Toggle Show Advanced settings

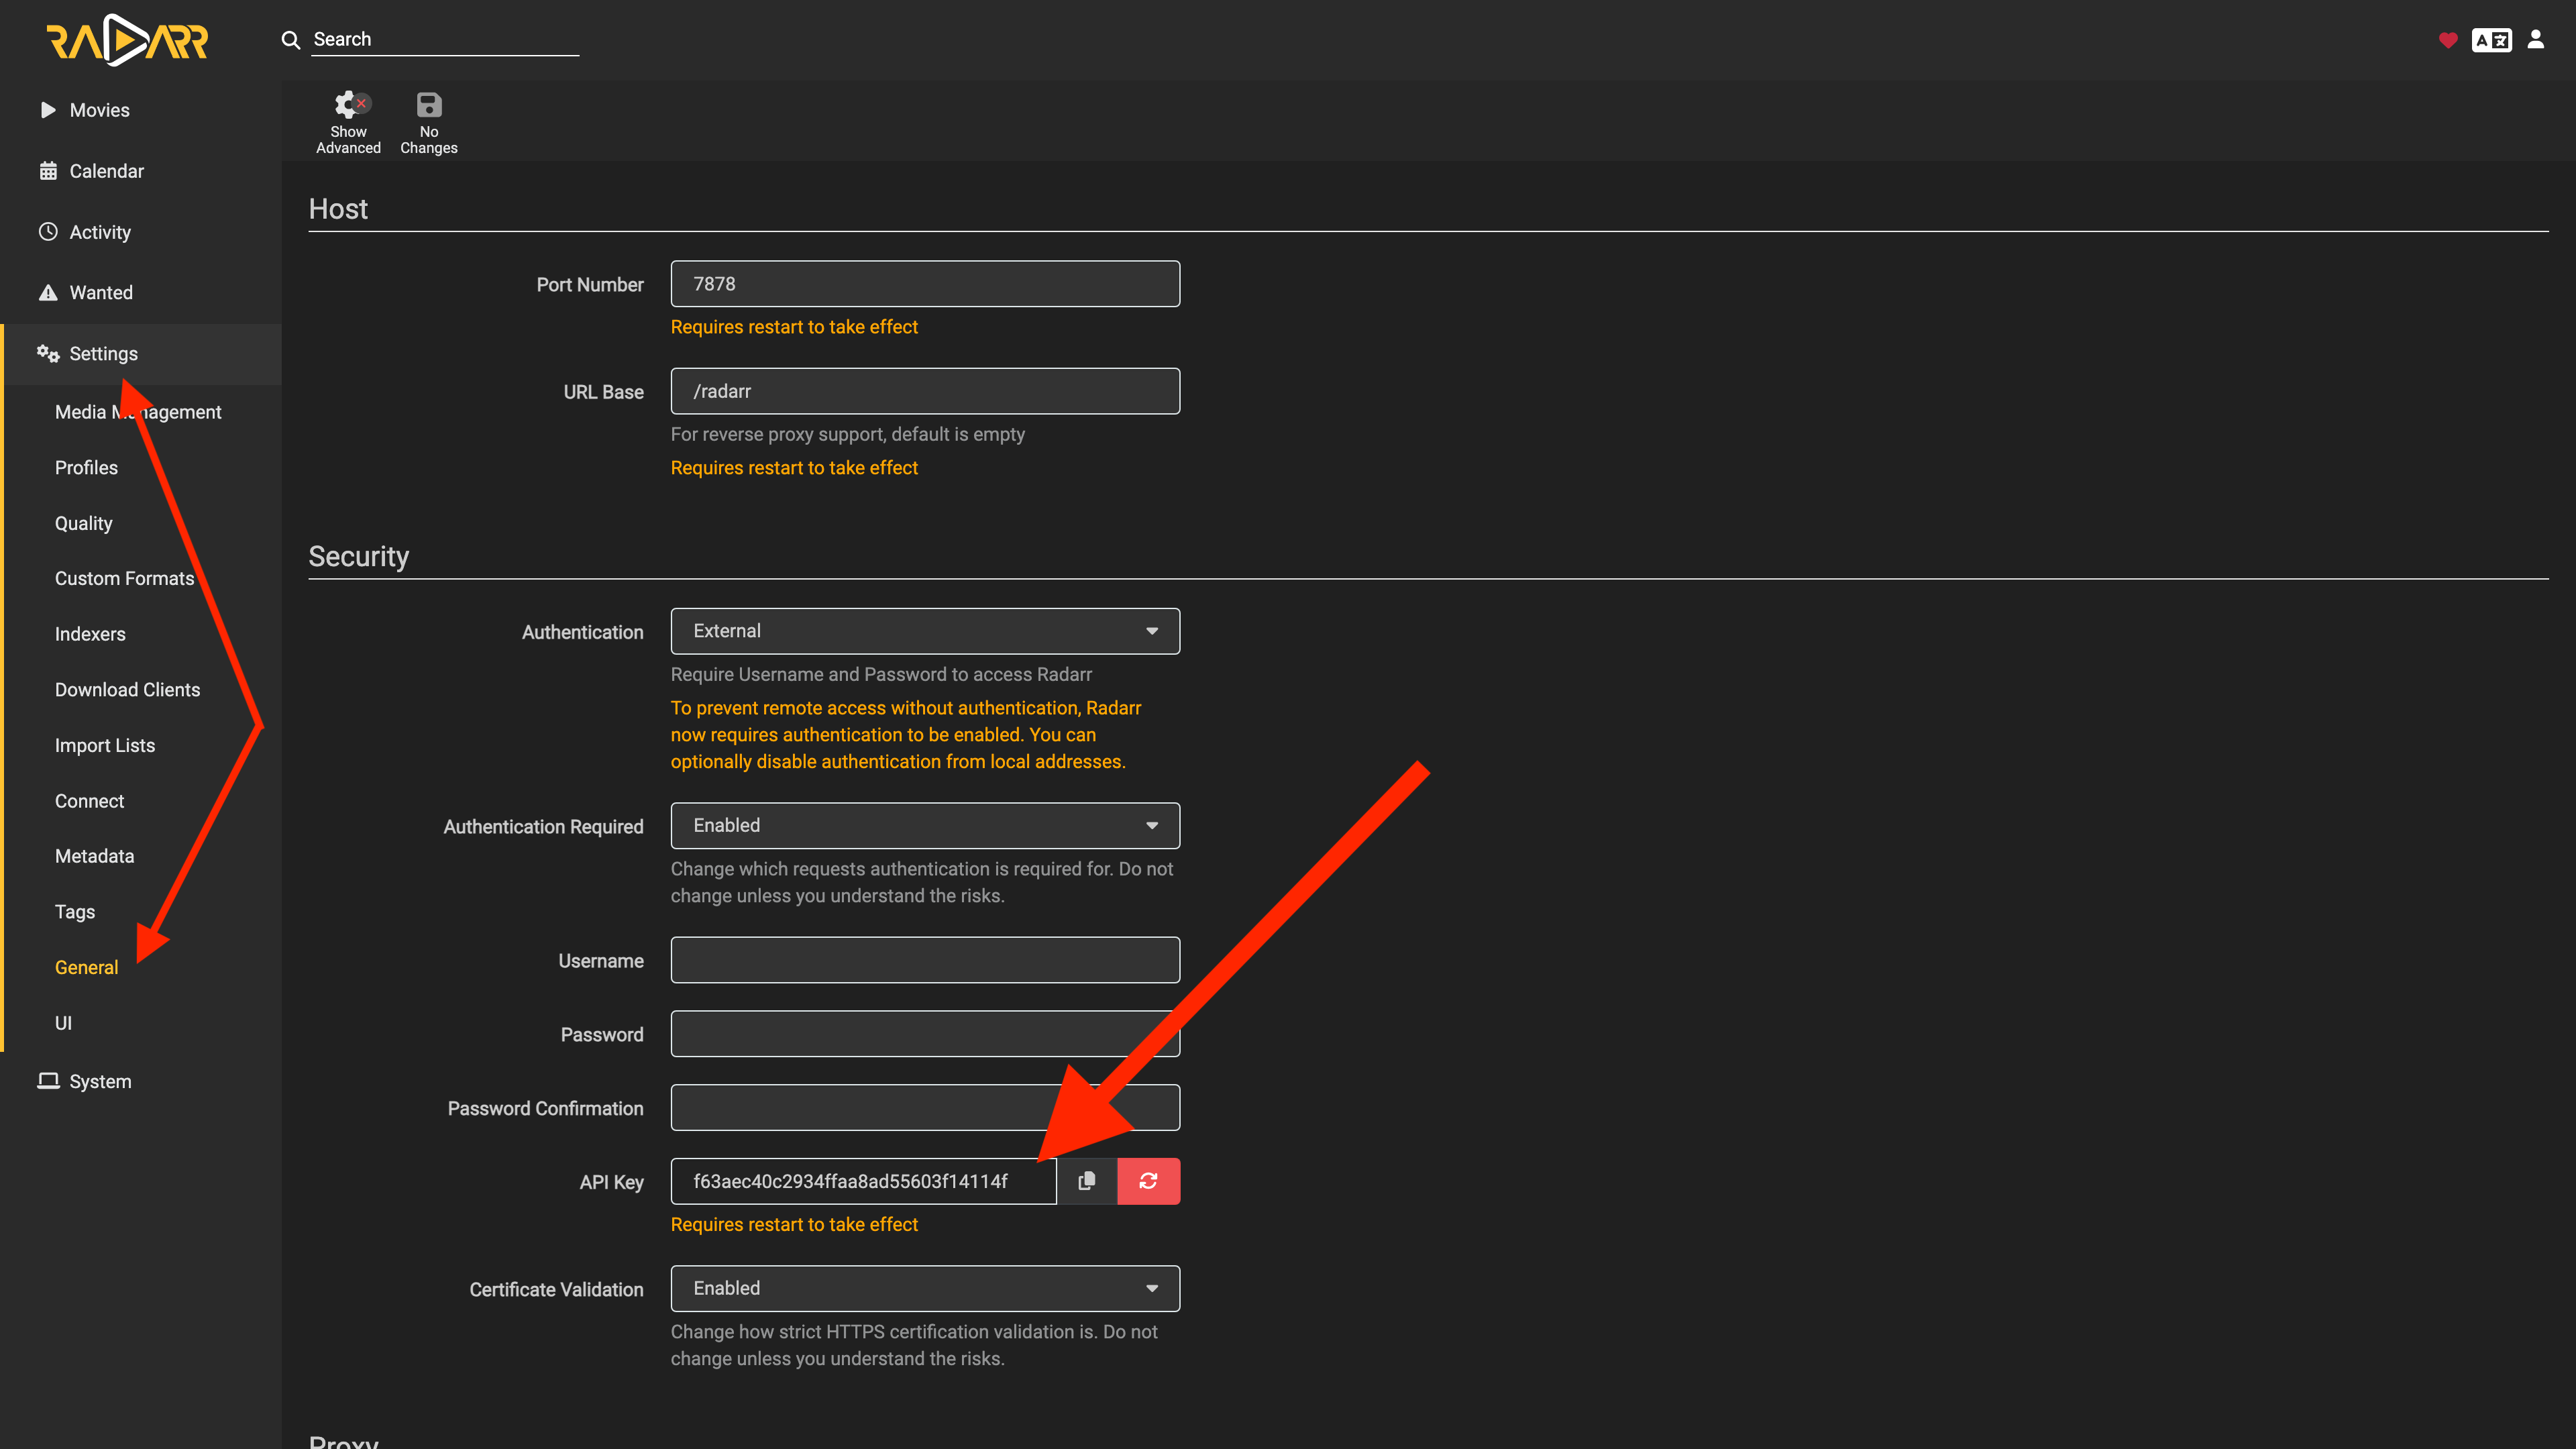pyautogui.click(x=348, y=122)
